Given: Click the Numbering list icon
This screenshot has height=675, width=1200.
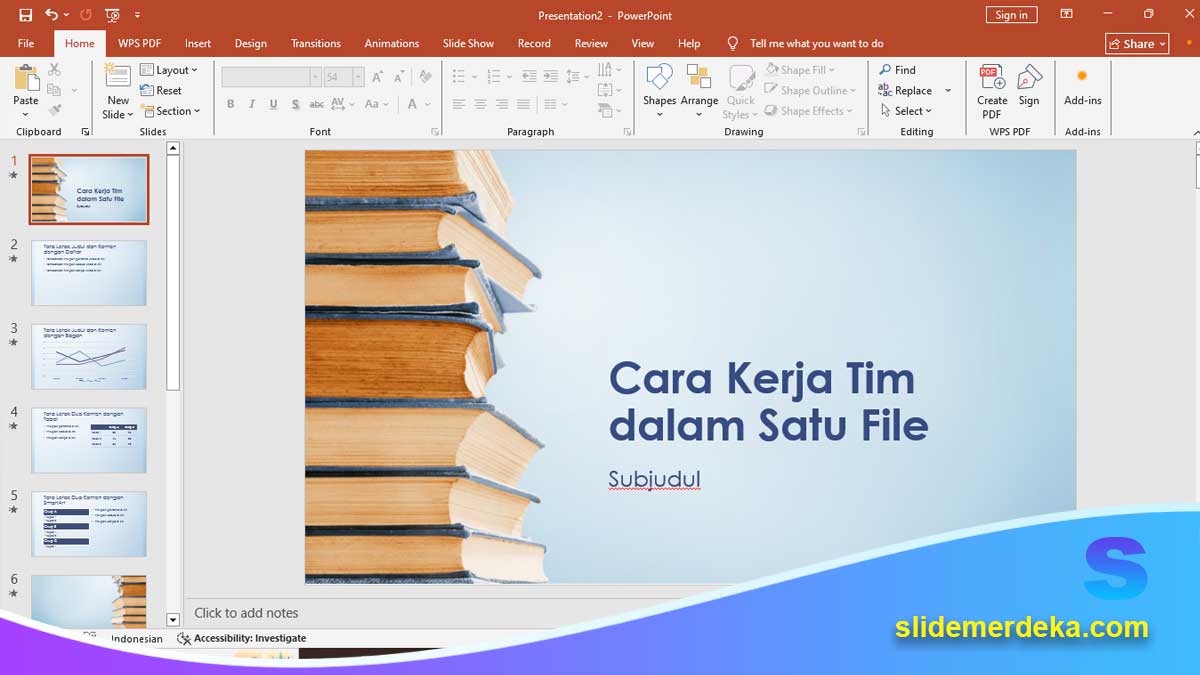Looking at the screenshot, I should point(495,77).
